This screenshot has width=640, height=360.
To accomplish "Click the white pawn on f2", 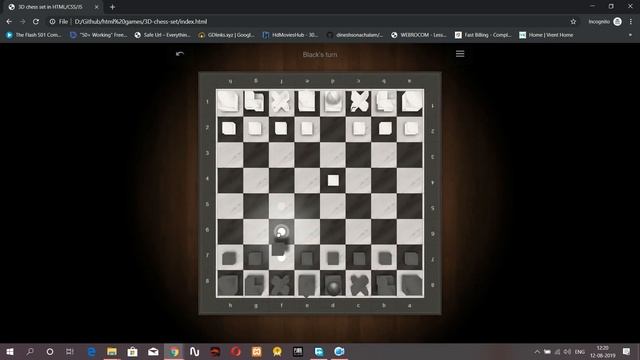I will (281, 128).
